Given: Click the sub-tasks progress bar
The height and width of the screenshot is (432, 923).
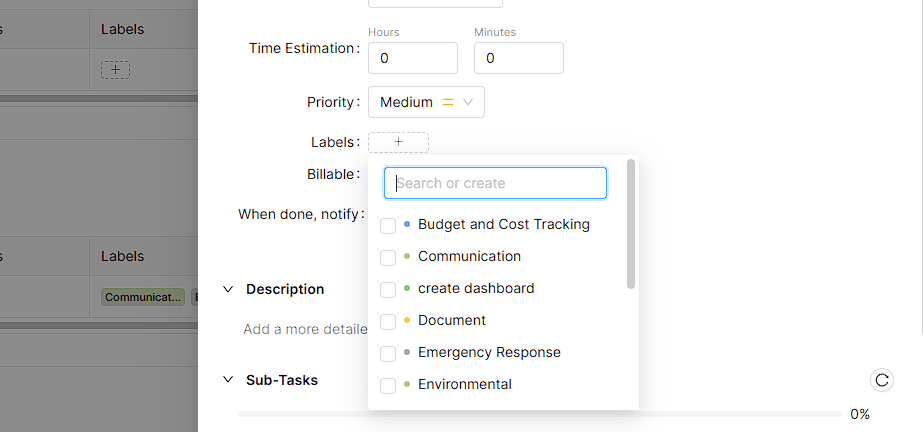Looking at the screenshot, I should pos(540,414).
